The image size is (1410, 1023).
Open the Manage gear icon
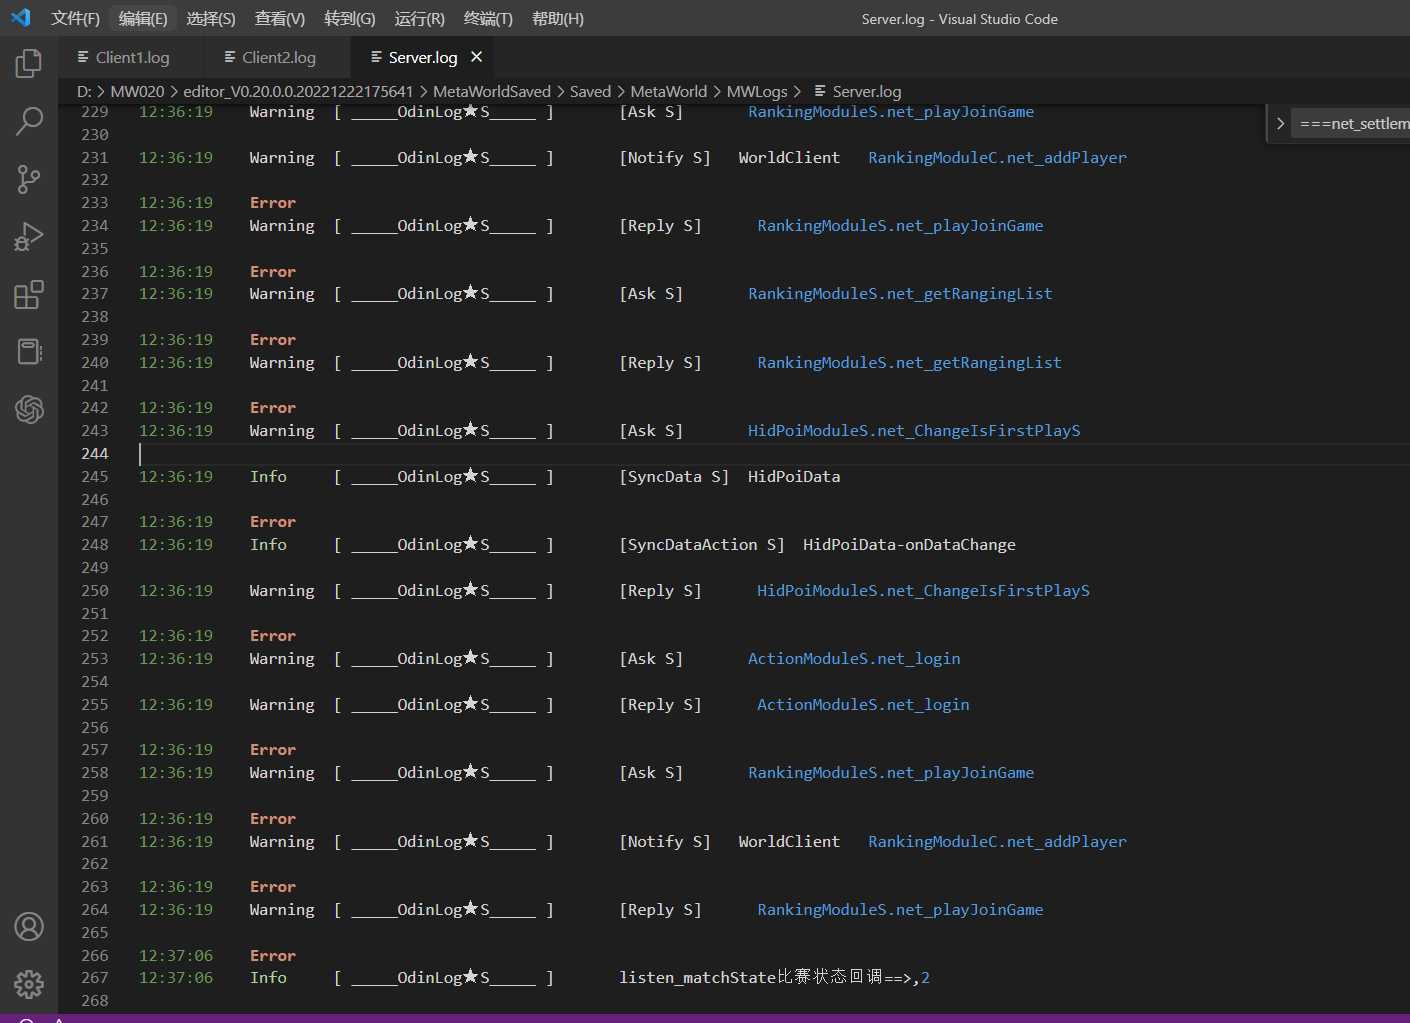tap(29, 985)
